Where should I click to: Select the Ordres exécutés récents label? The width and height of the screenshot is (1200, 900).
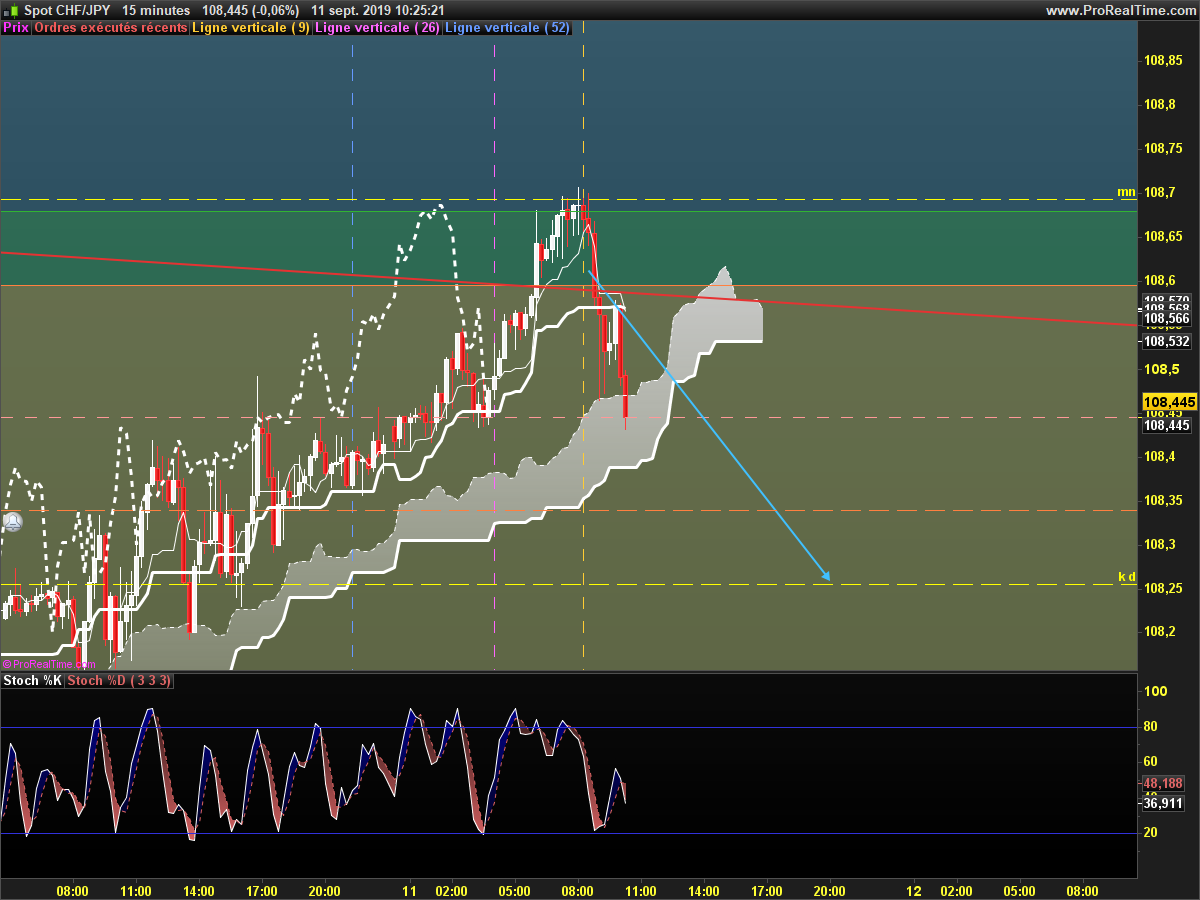(x=110, y=28)
